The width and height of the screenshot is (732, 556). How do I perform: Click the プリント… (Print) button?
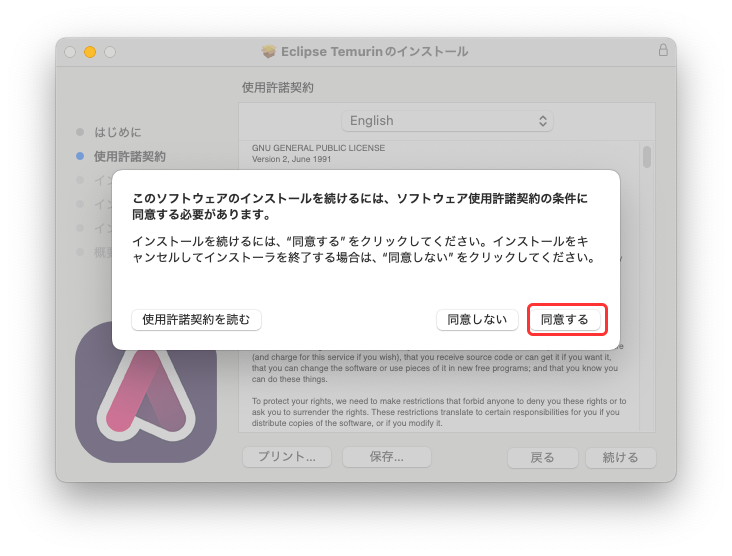pos(287,457)
